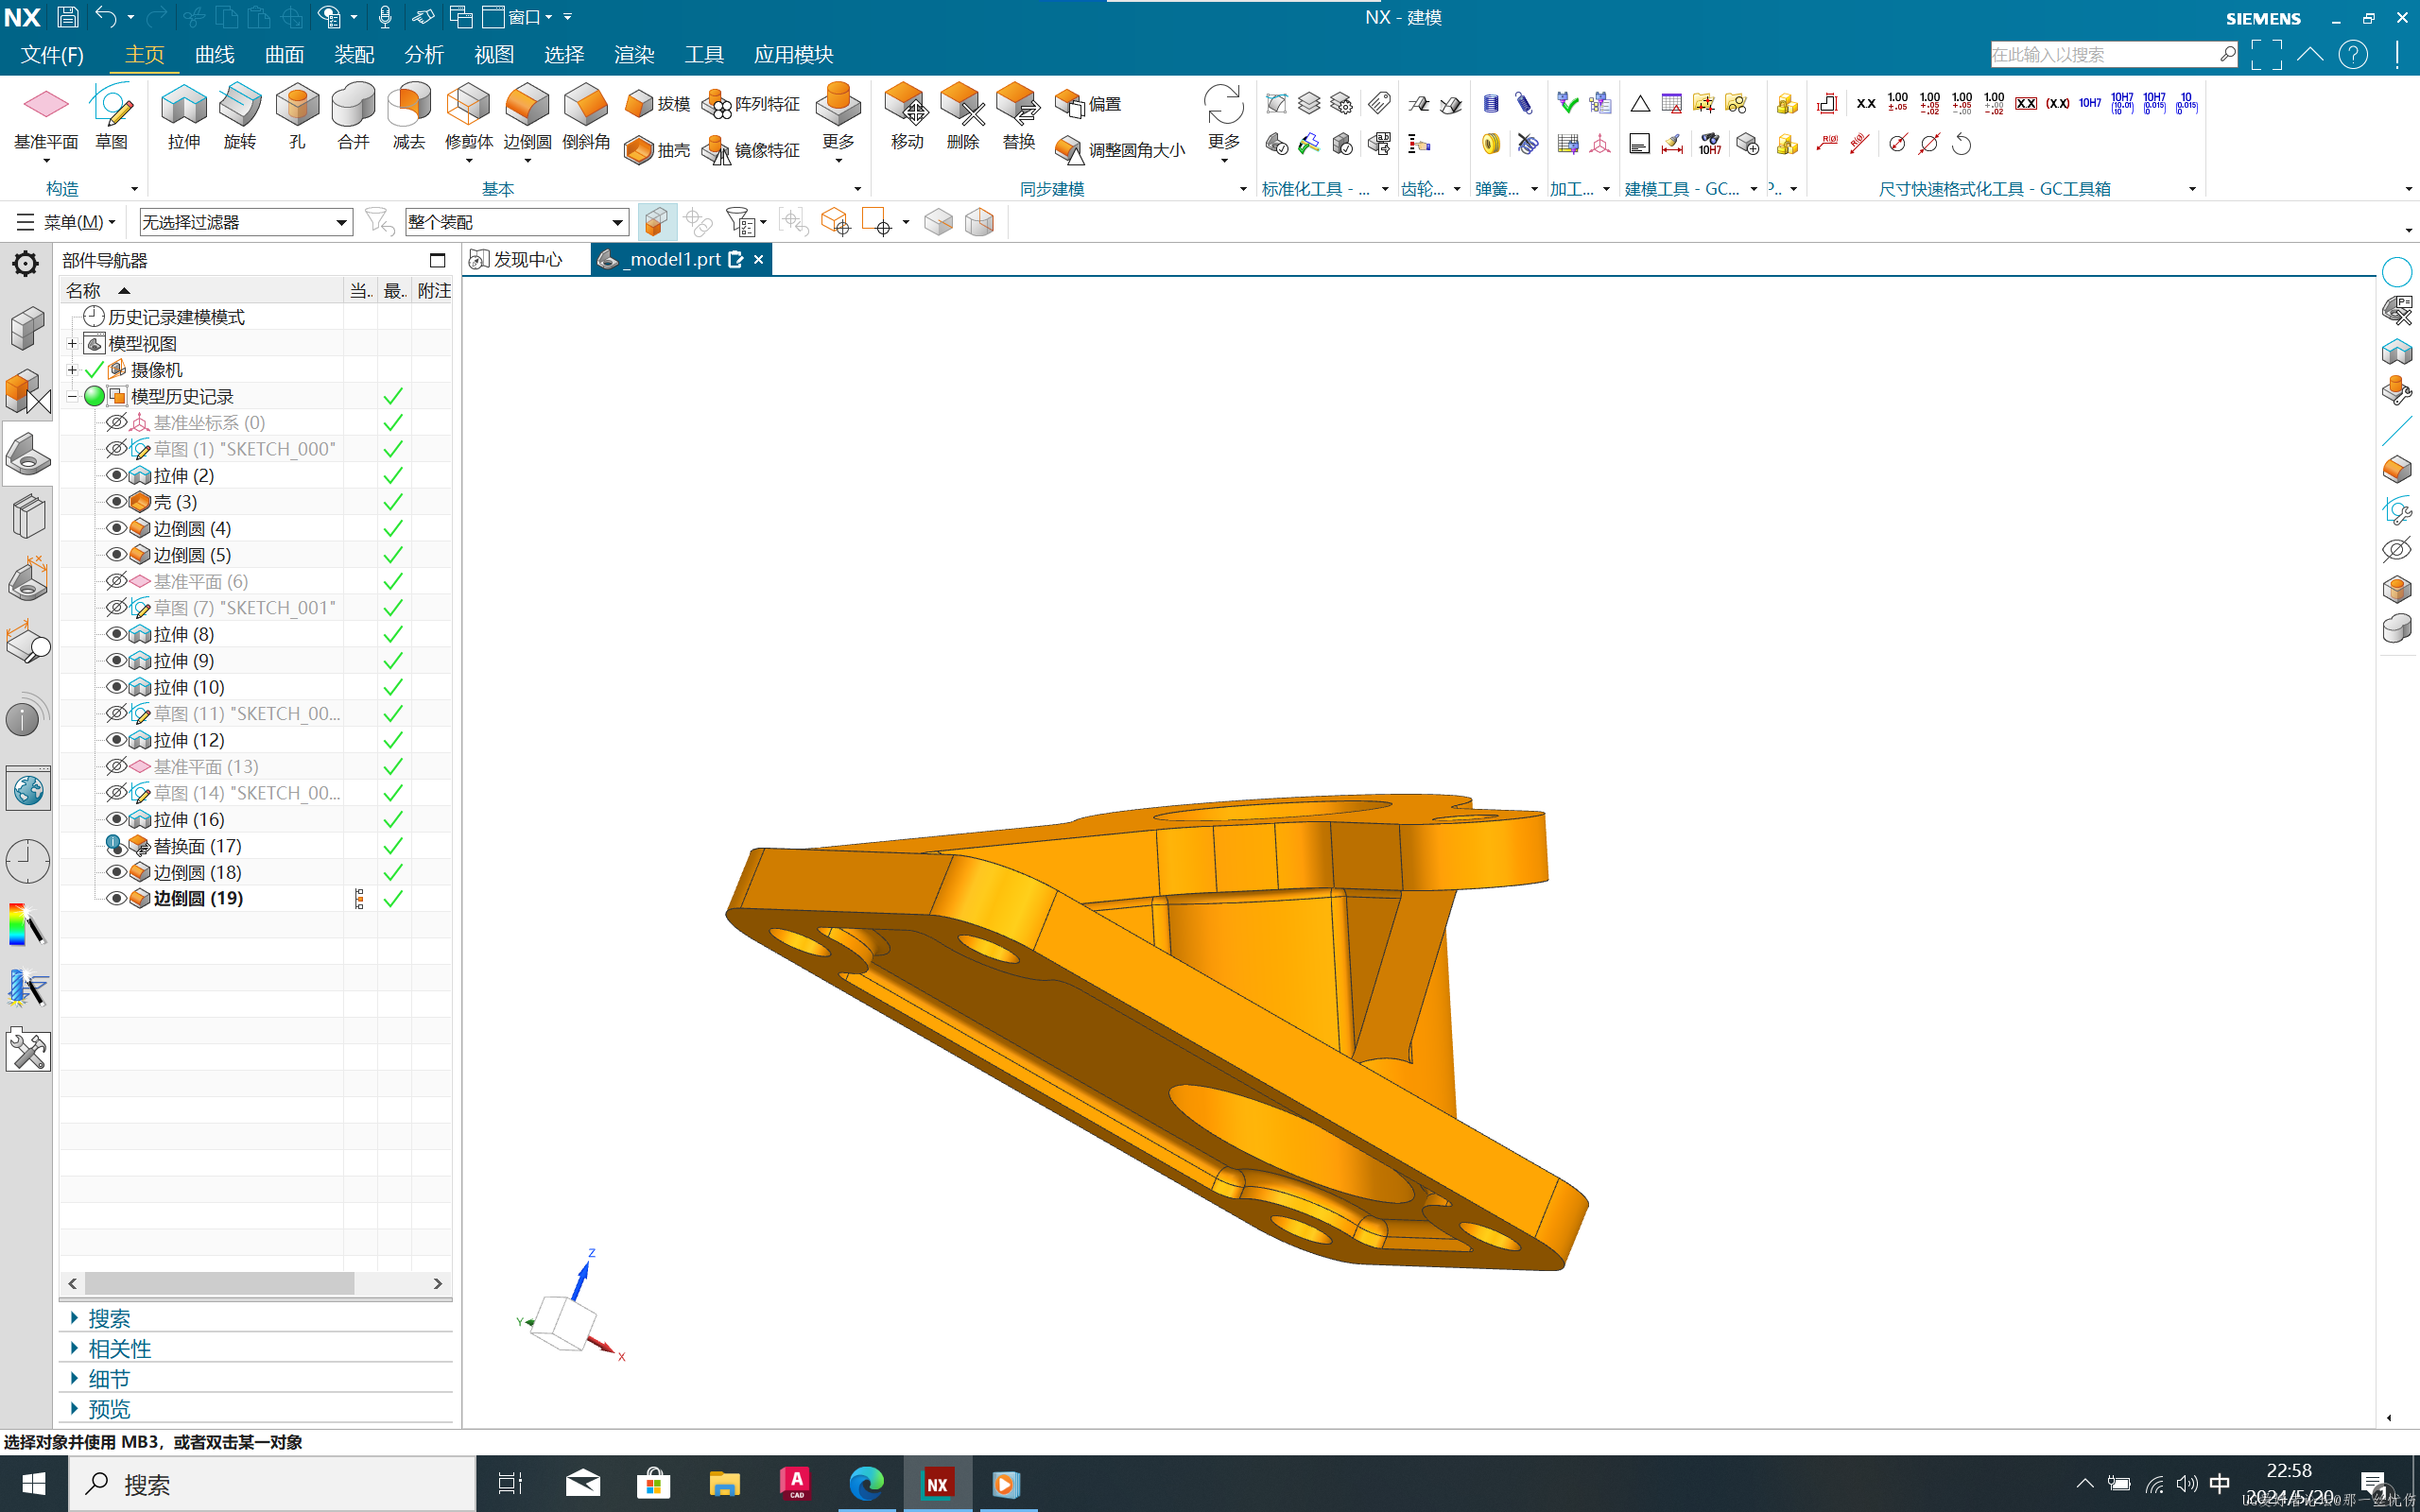Viewport: 2420px width, 1512px height.
Task: Close the _model1.prt tab
Action: coord(758,259)
